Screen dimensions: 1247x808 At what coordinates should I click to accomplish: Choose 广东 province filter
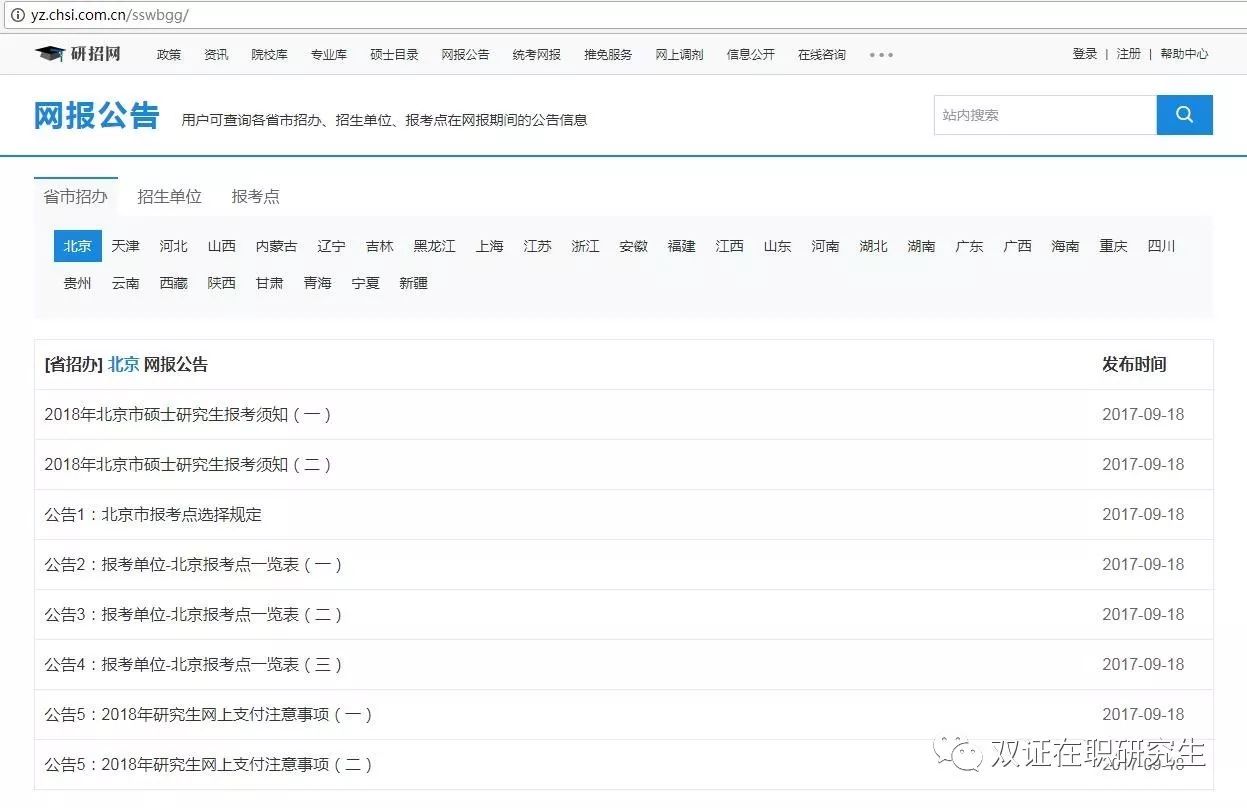click(969, 246)
